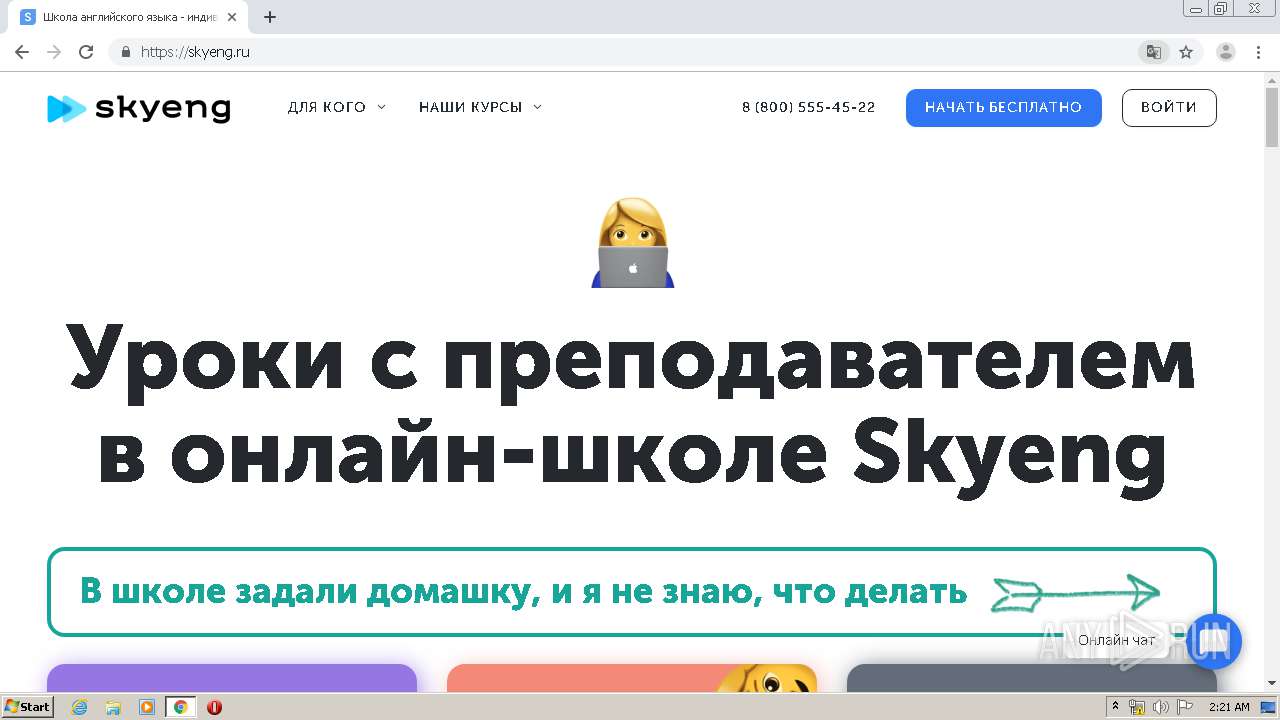The height and width of the screenshot is (720, 1280).
Task: Go forward in browser history
Action: pos(54,52)
